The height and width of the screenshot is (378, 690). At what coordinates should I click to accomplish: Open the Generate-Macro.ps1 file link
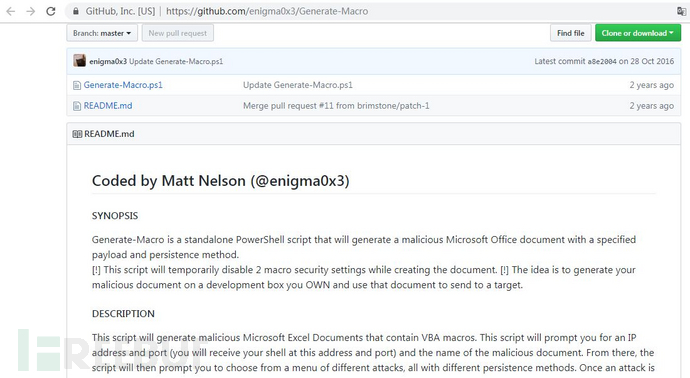123,85
